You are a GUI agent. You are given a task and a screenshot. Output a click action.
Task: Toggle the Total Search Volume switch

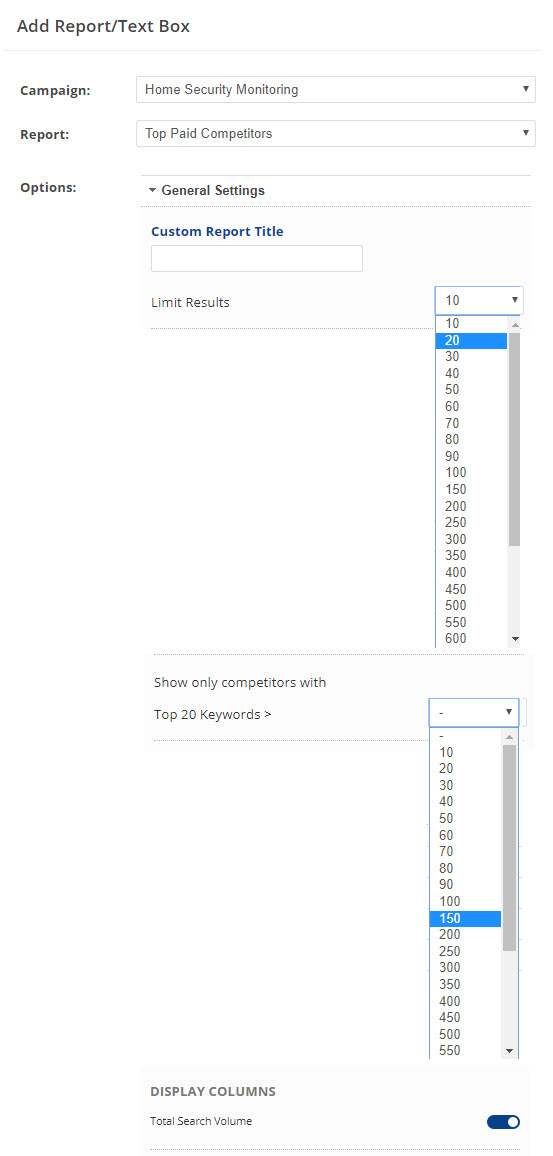click(x=504, y=1121)
